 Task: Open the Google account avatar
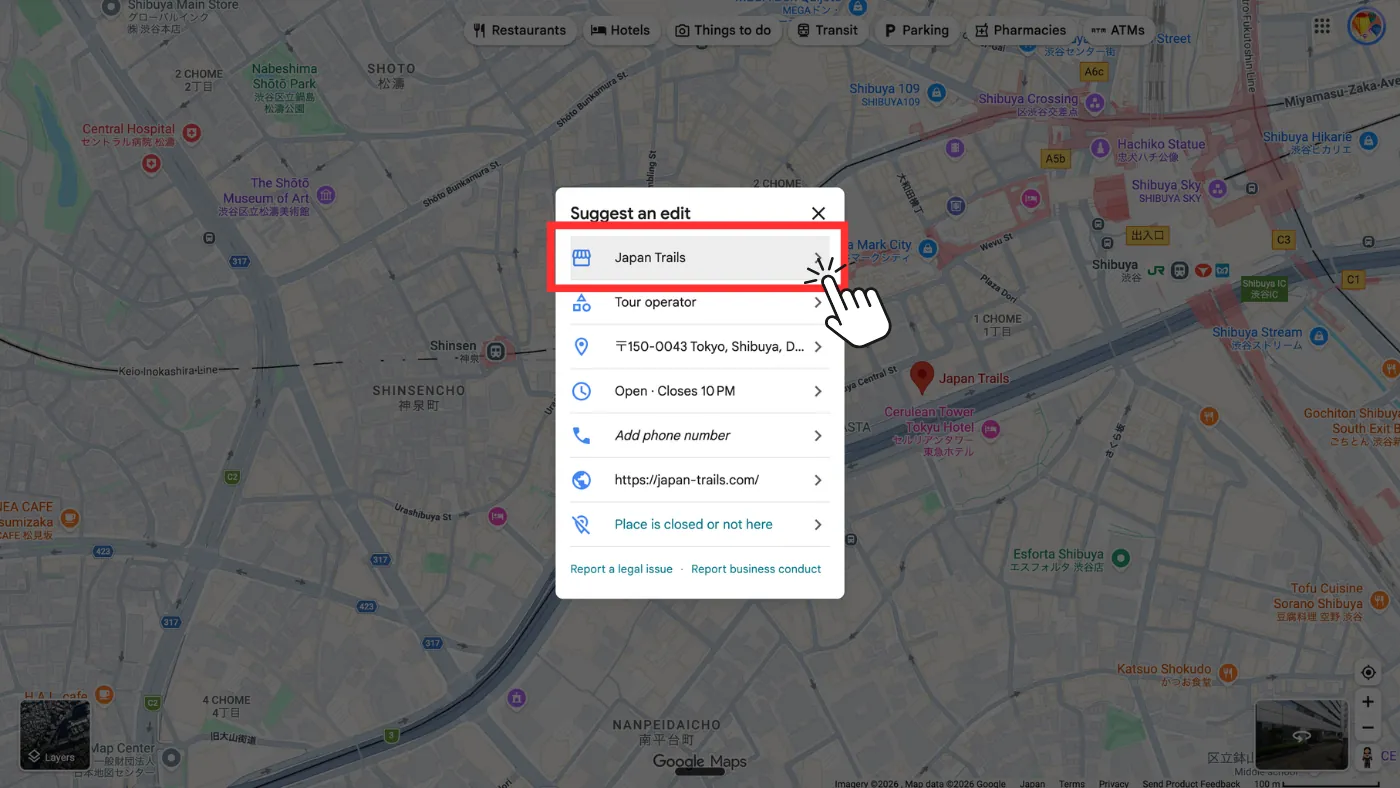[1365, 26]
